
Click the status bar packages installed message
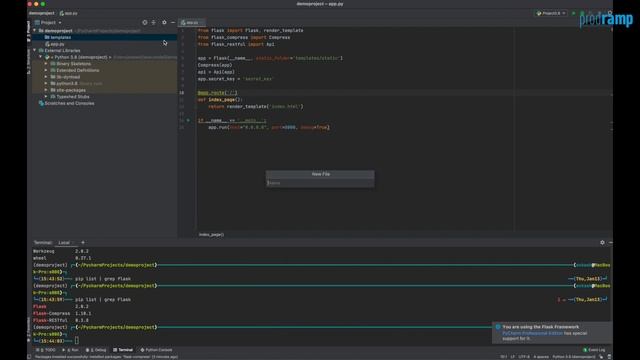pyautogui.click(x=106, y=357)
